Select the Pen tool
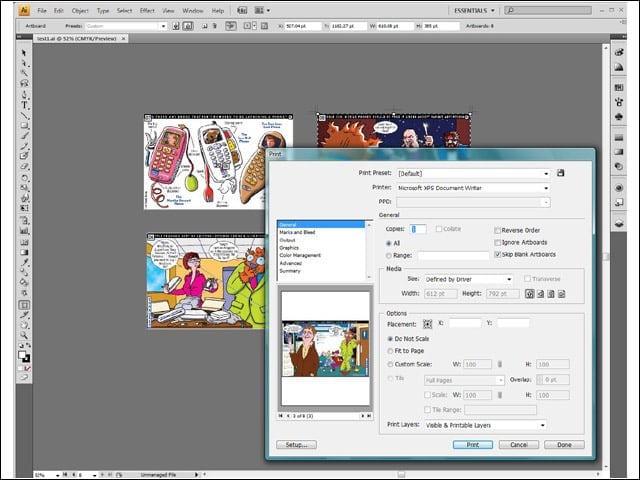Image resolution: width=640 pixels, height=480 pixels. pyautogui.click(x=24, y=95)
